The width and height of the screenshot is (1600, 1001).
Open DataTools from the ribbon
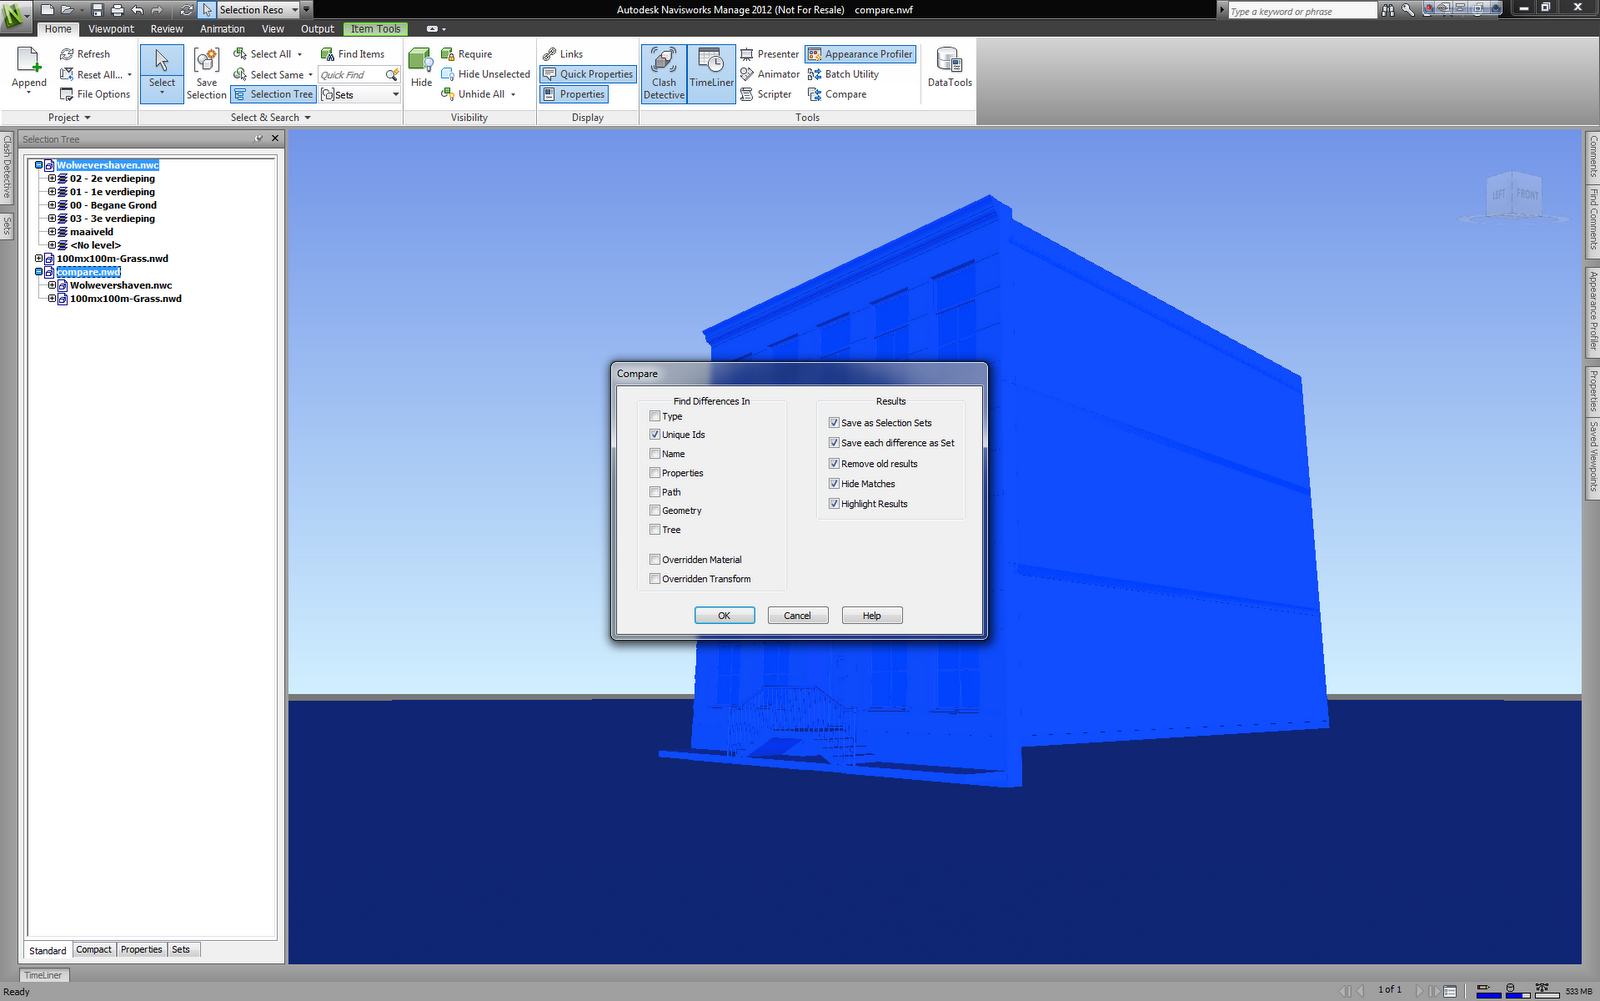948,68
